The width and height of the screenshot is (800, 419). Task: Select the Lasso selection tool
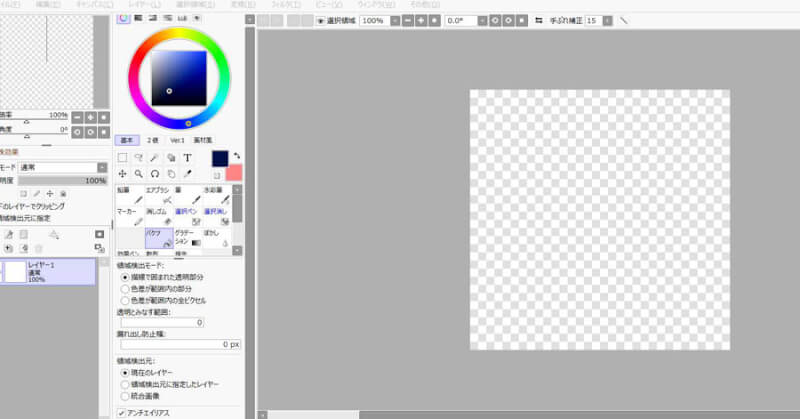pos(138,158)
